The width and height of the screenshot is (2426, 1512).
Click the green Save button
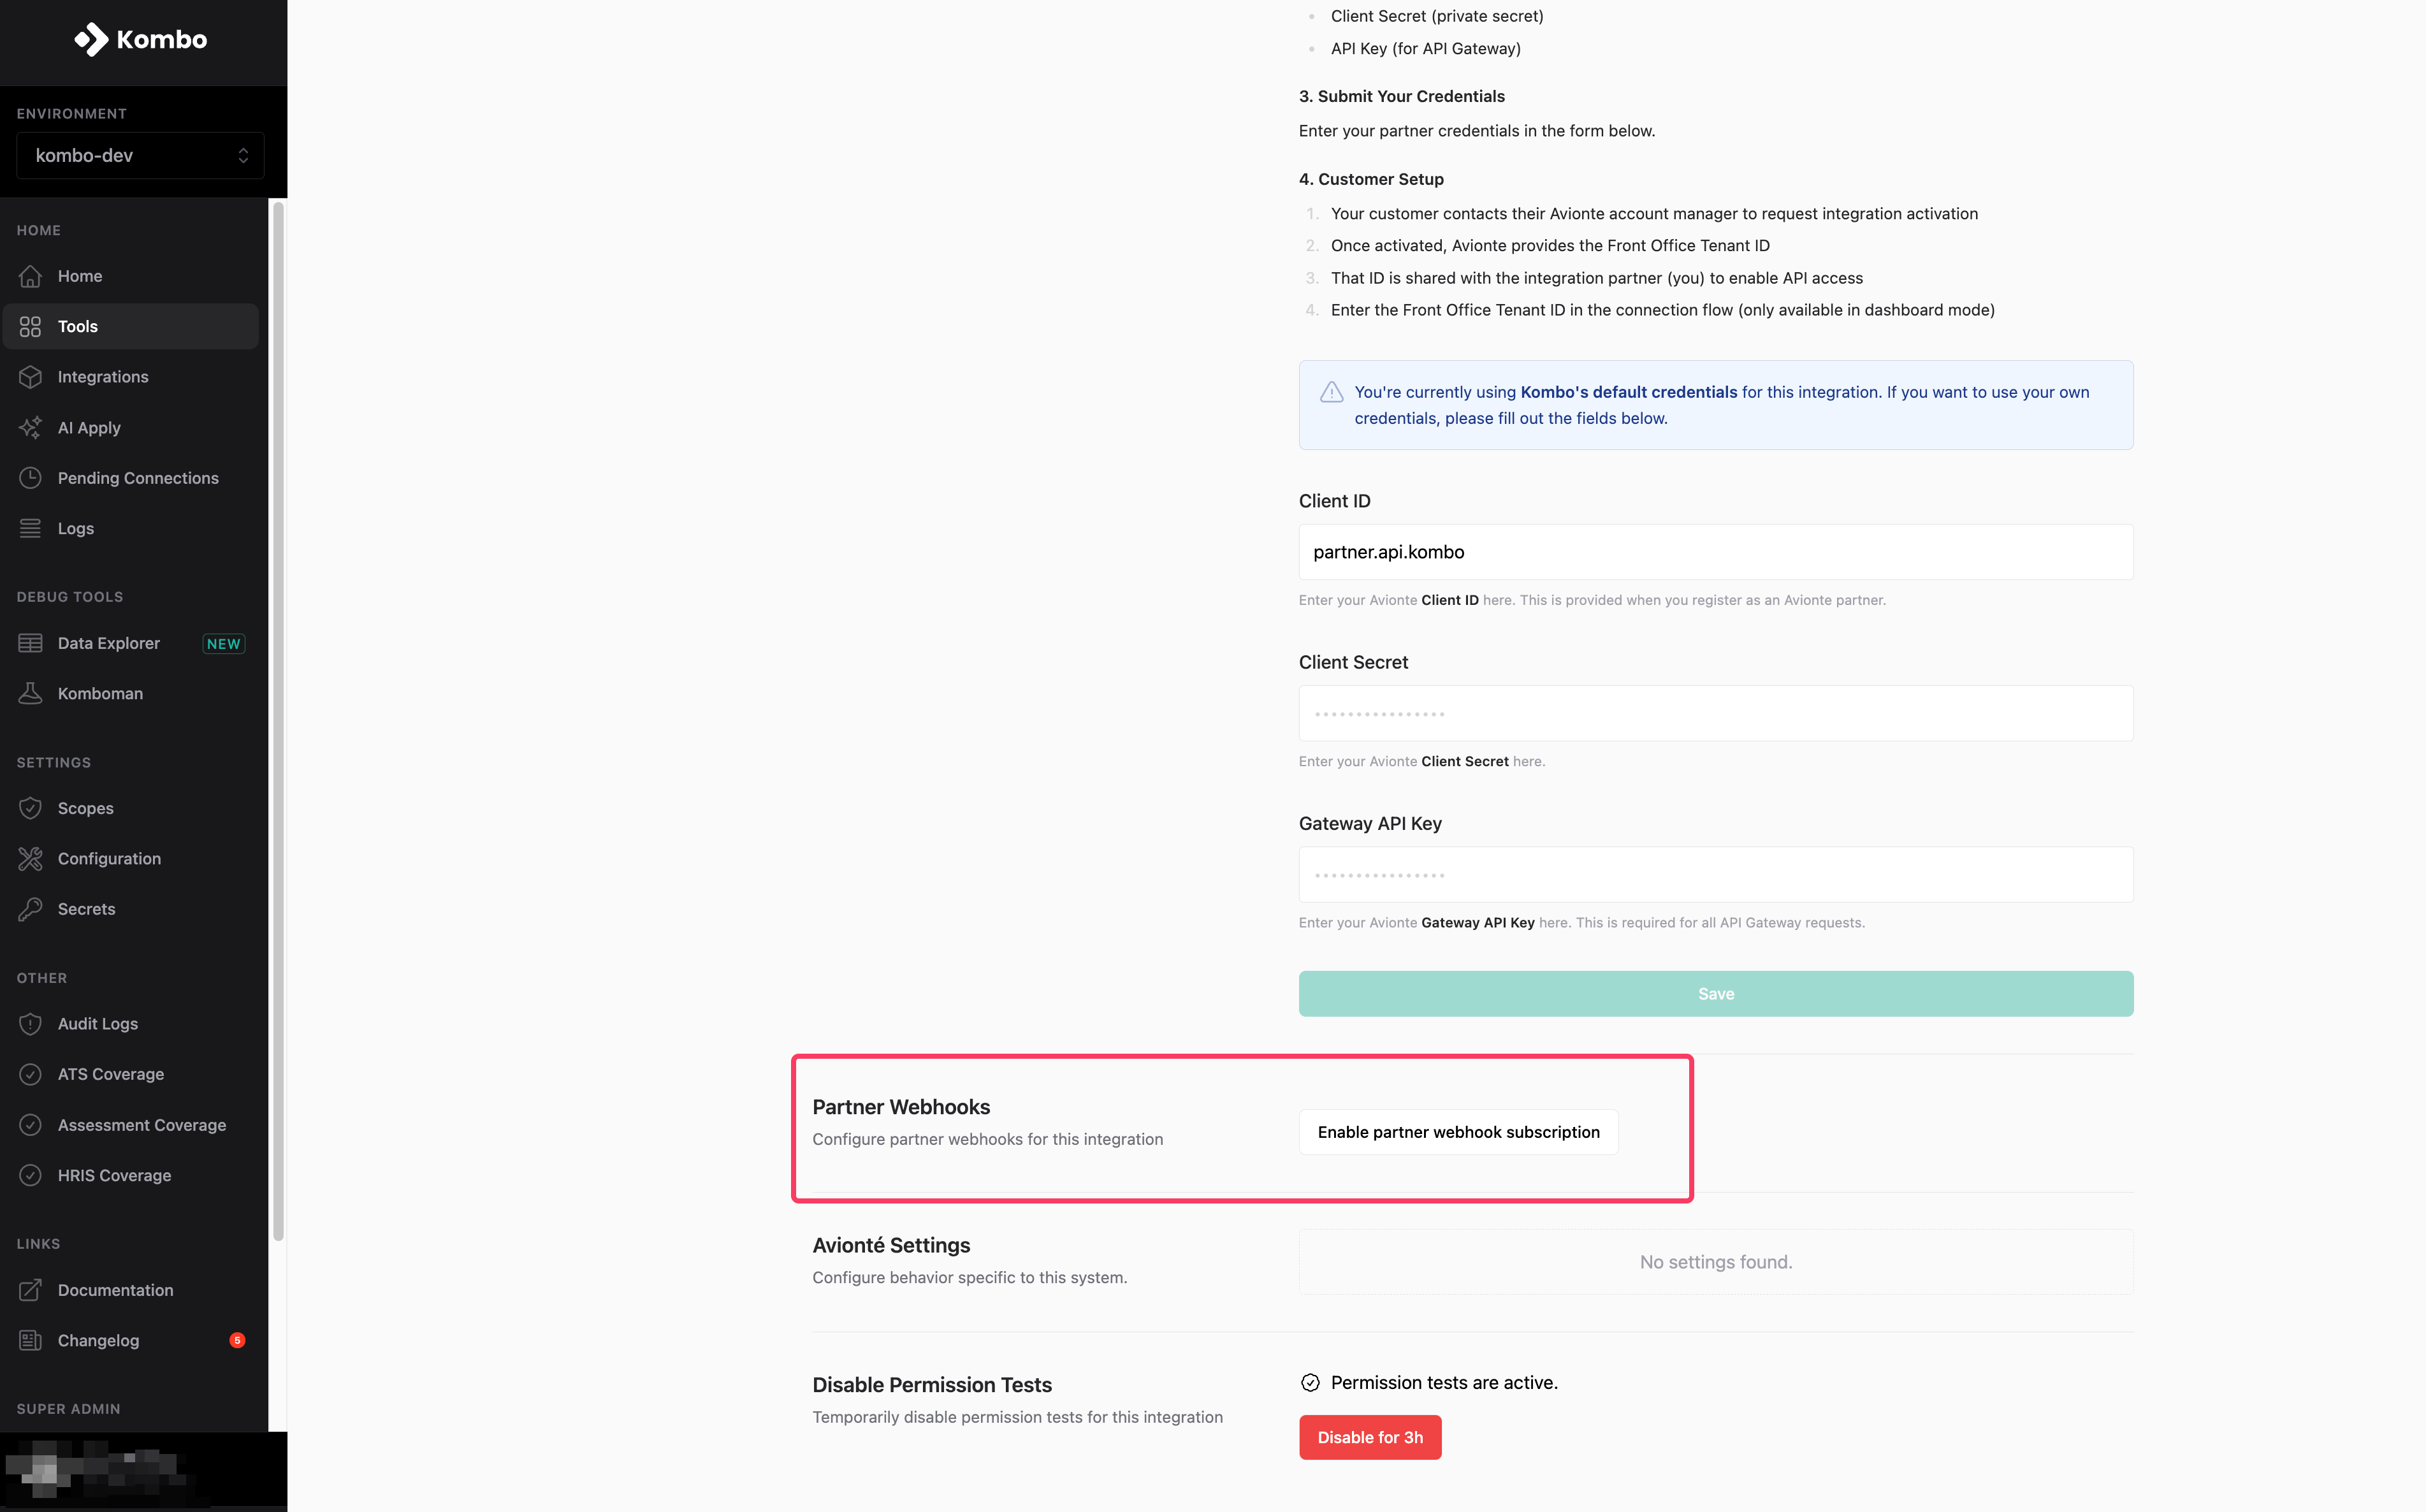point(1715,994)
